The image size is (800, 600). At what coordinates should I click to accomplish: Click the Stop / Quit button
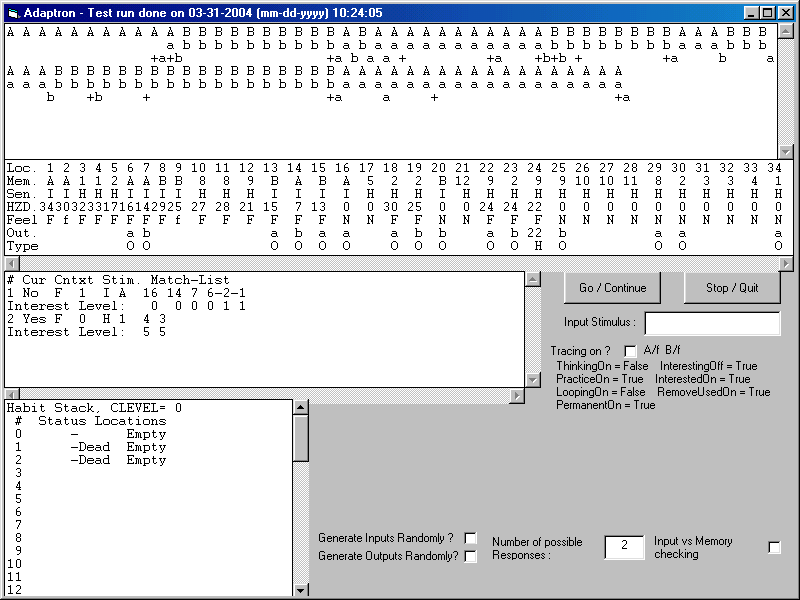tap(732, 288)
